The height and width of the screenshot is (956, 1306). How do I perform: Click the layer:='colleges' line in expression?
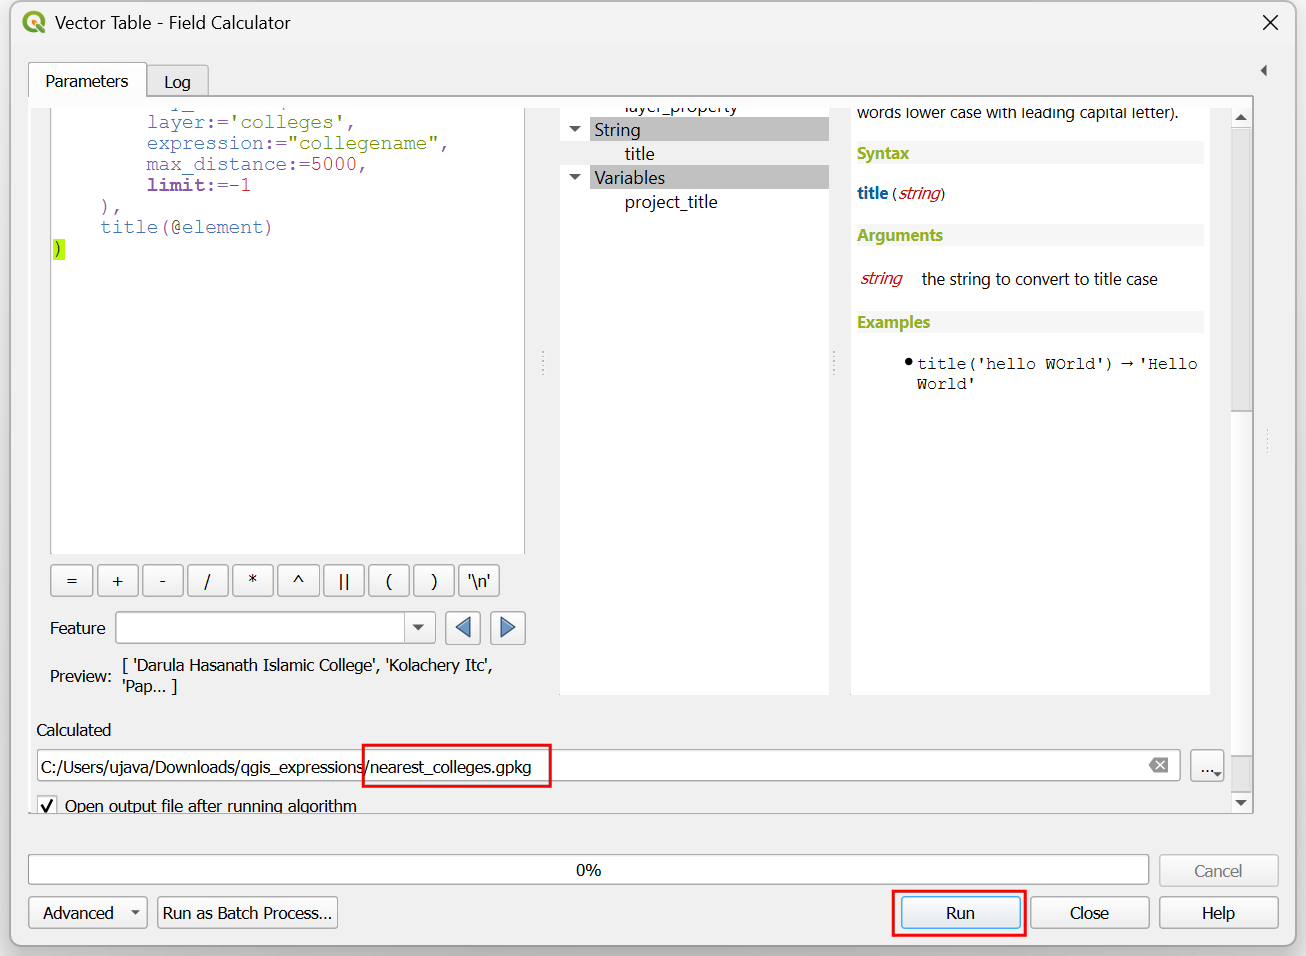point(250,122)
